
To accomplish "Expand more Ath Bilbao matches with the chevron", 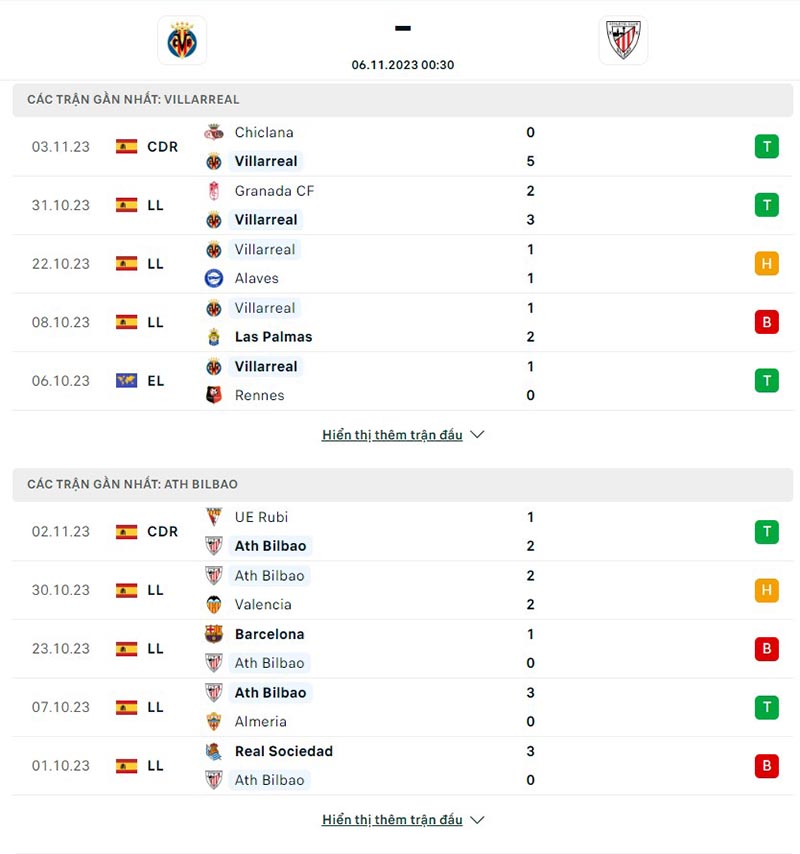I will pyautogui.click(x=477, y=819).
